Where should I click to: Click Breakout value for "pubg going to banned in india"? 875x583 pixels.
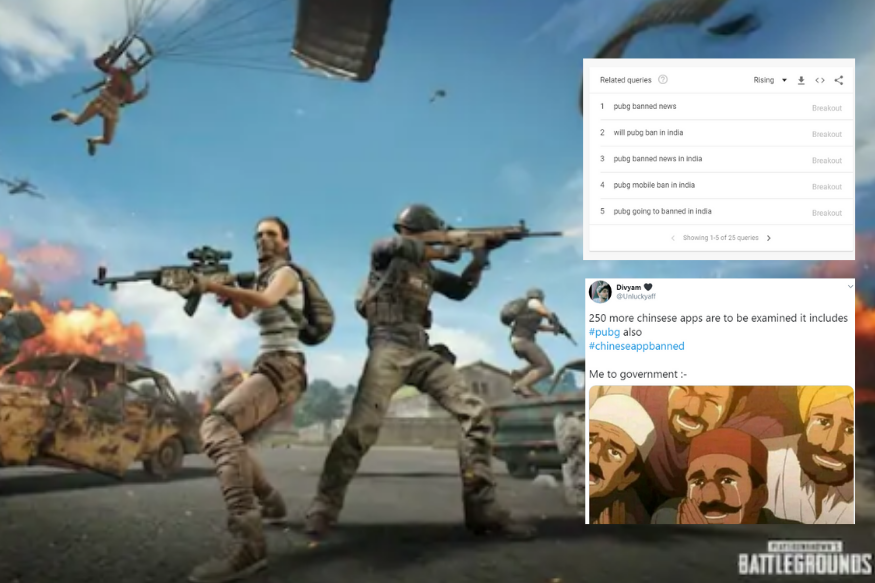[826, 213]
